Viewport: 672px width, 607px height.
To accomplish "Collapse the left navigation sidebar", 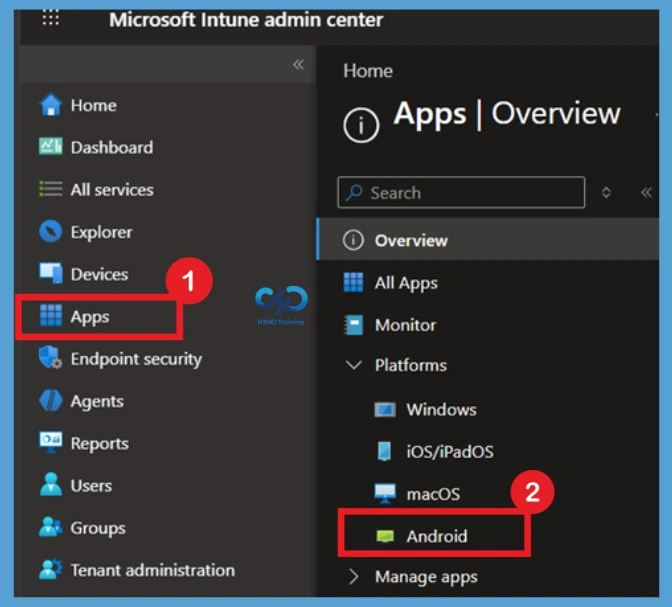I will click(x=298, y=65).
